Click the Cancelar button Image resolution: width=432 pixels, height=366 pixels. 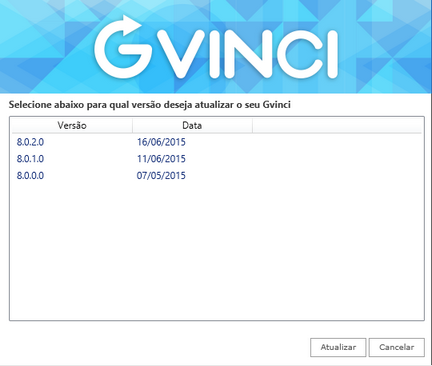[397, 347]
